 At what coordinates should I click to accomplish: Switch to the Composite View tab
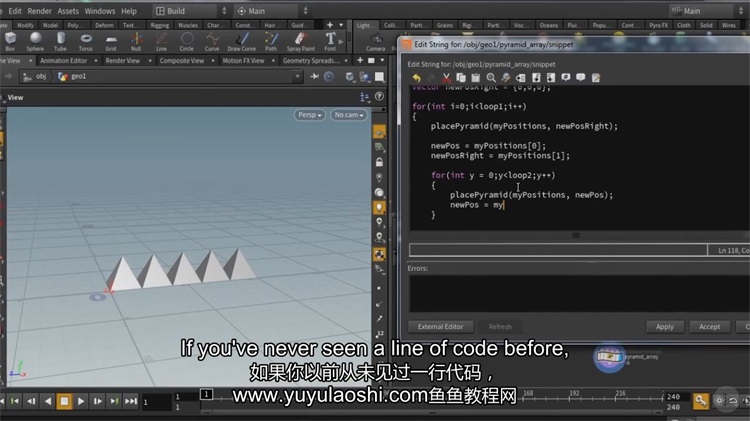(x=182, y=61)
